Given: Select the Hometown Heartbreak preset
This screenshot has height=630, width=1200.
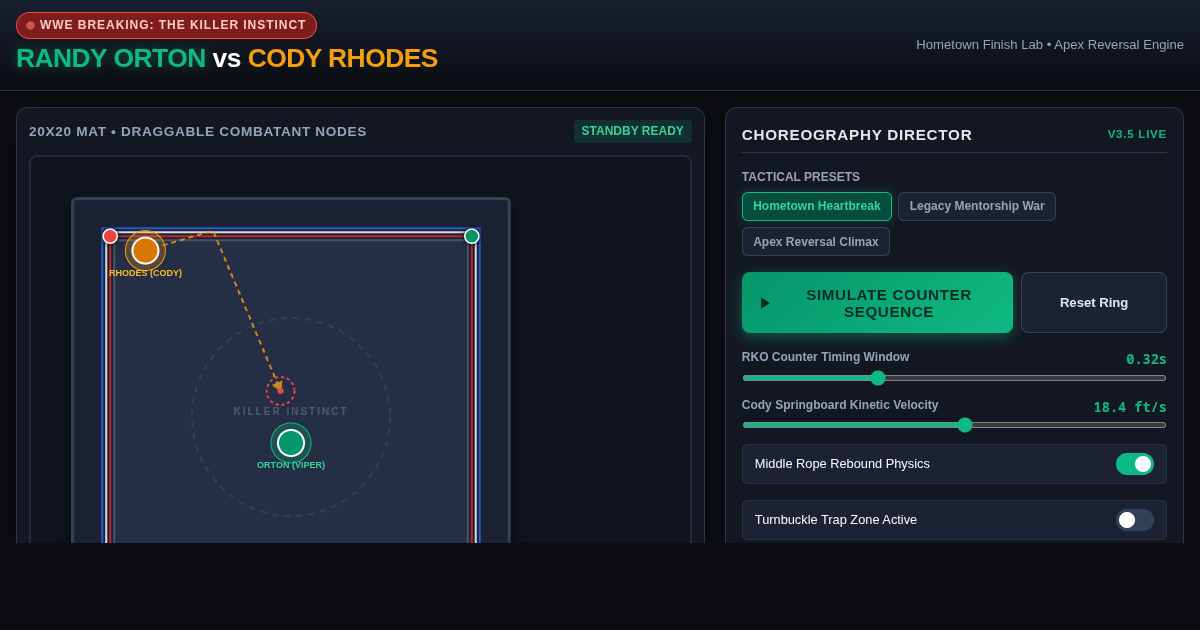Looking at the screenshot, I should pos(817,206).
